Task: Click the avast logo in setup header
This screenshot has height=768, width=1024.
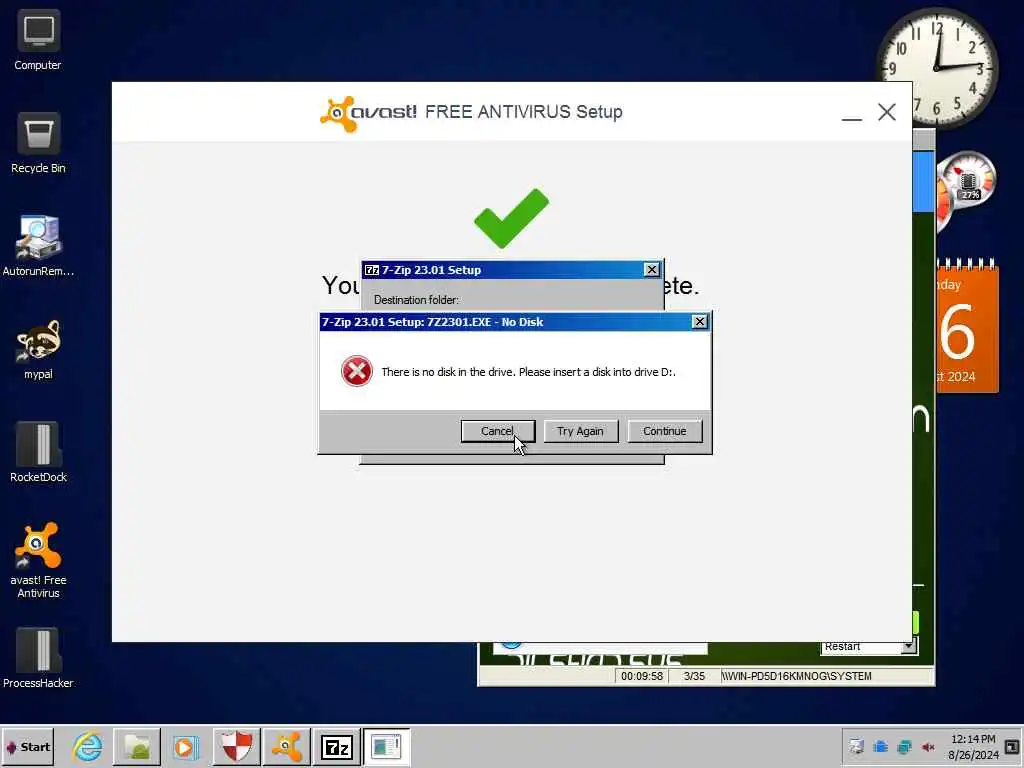Action: pos(368,114)
